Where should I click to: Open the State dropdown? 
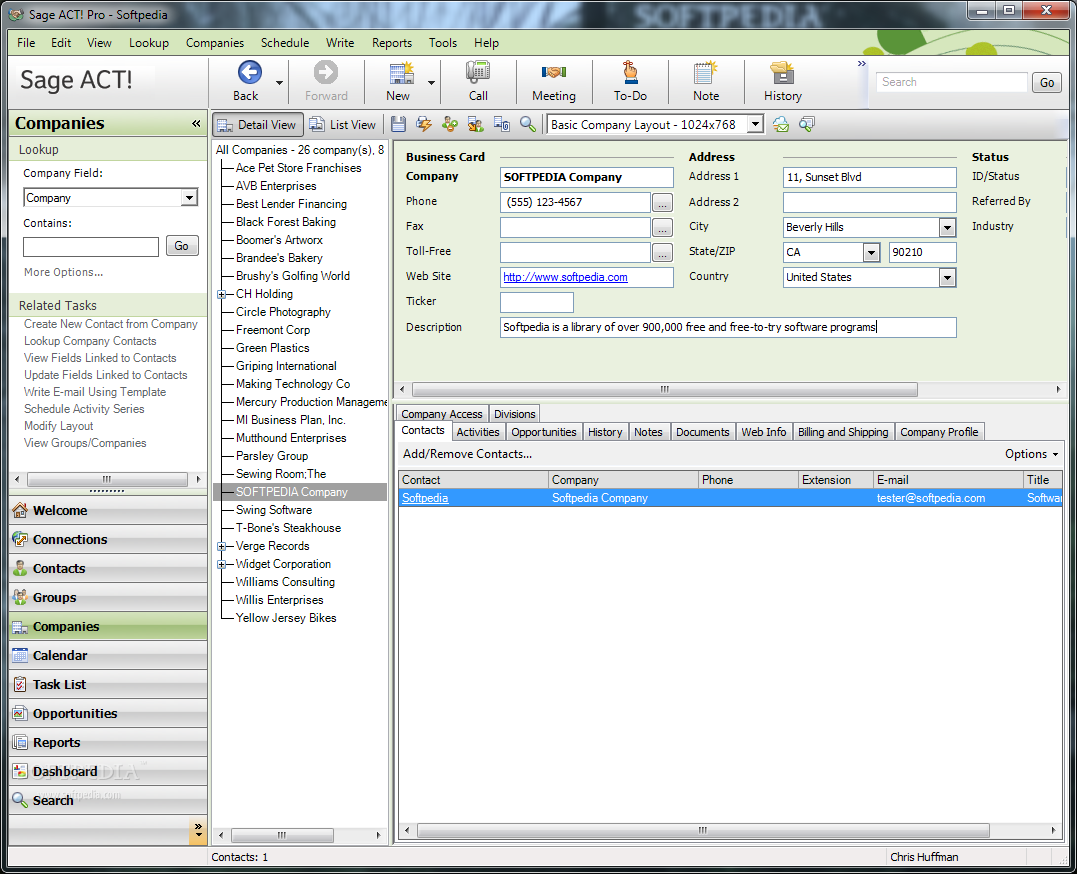coord(871,252)
